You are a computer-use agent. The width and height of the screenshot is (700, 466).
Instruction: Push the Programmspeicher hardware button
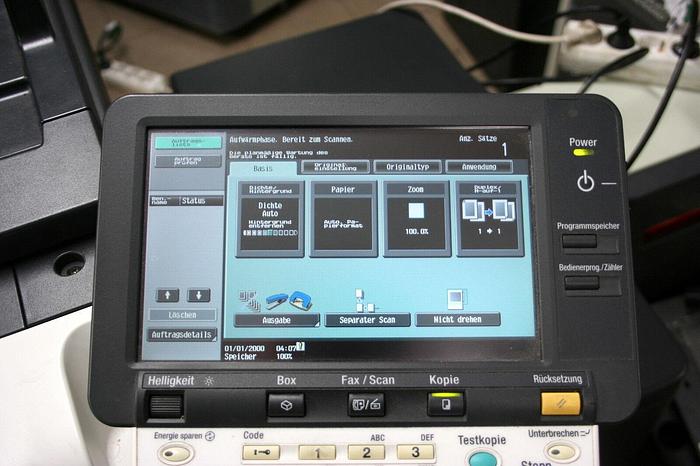click(x=579, y=241)
